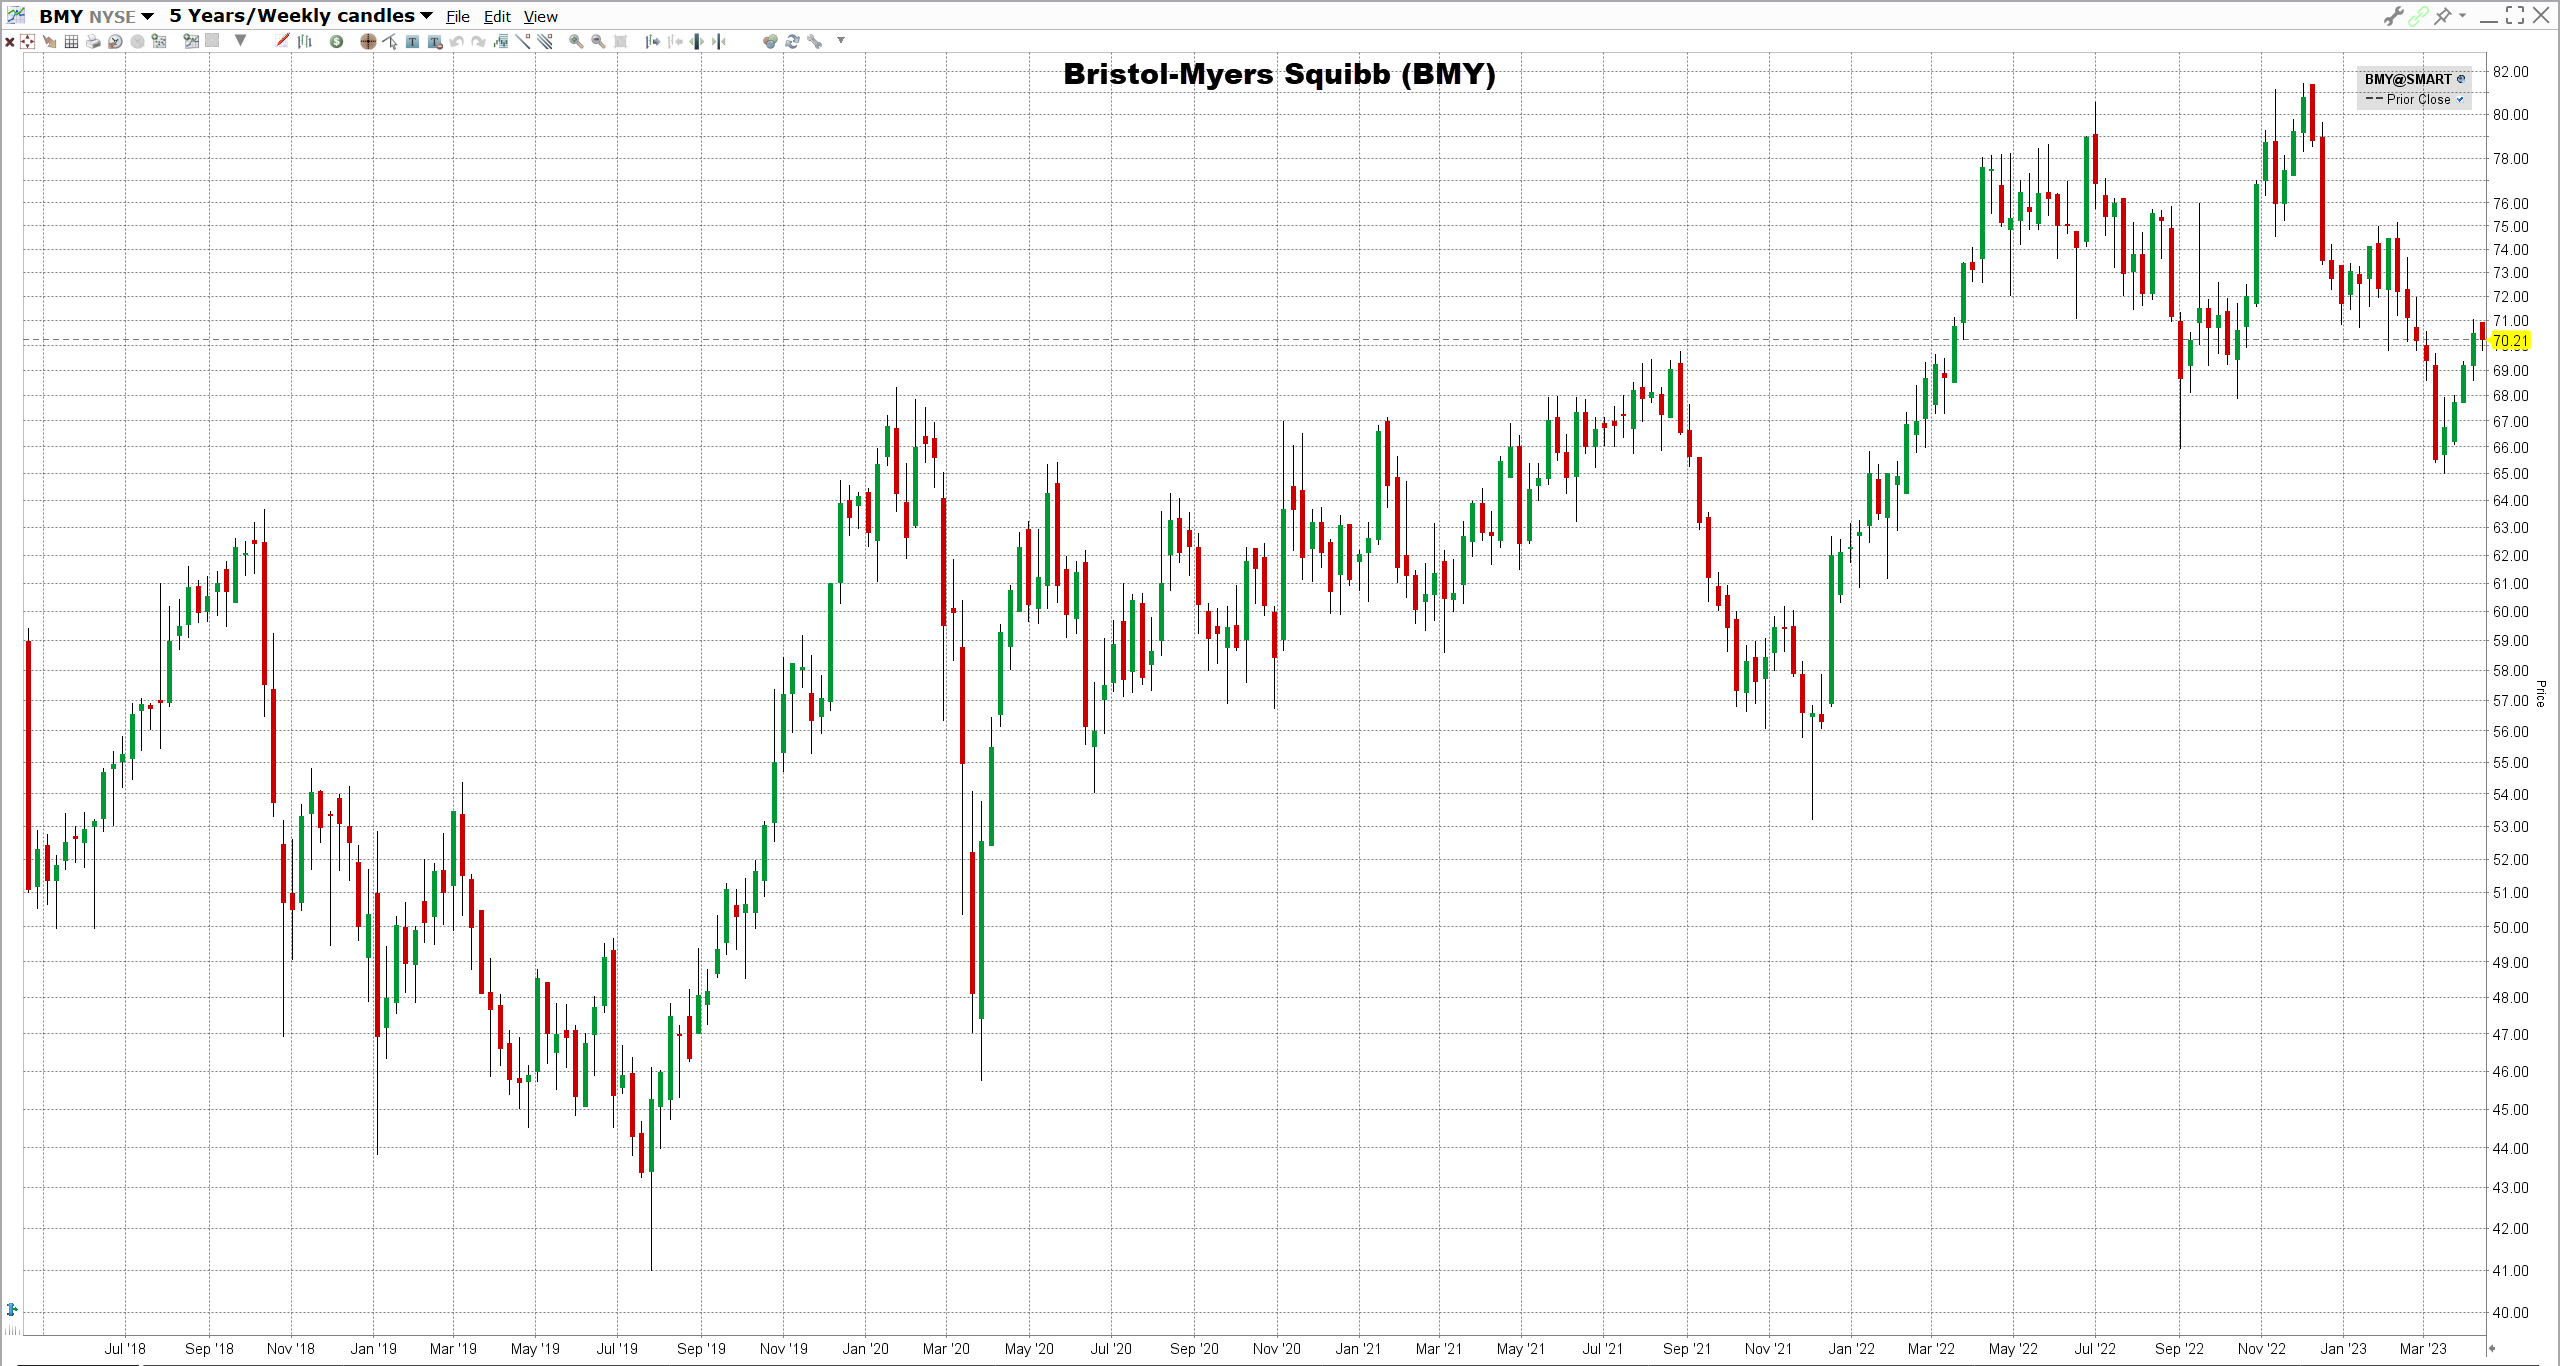
Task: Click the 82.00 price axis label
Action: point(2510,72)
